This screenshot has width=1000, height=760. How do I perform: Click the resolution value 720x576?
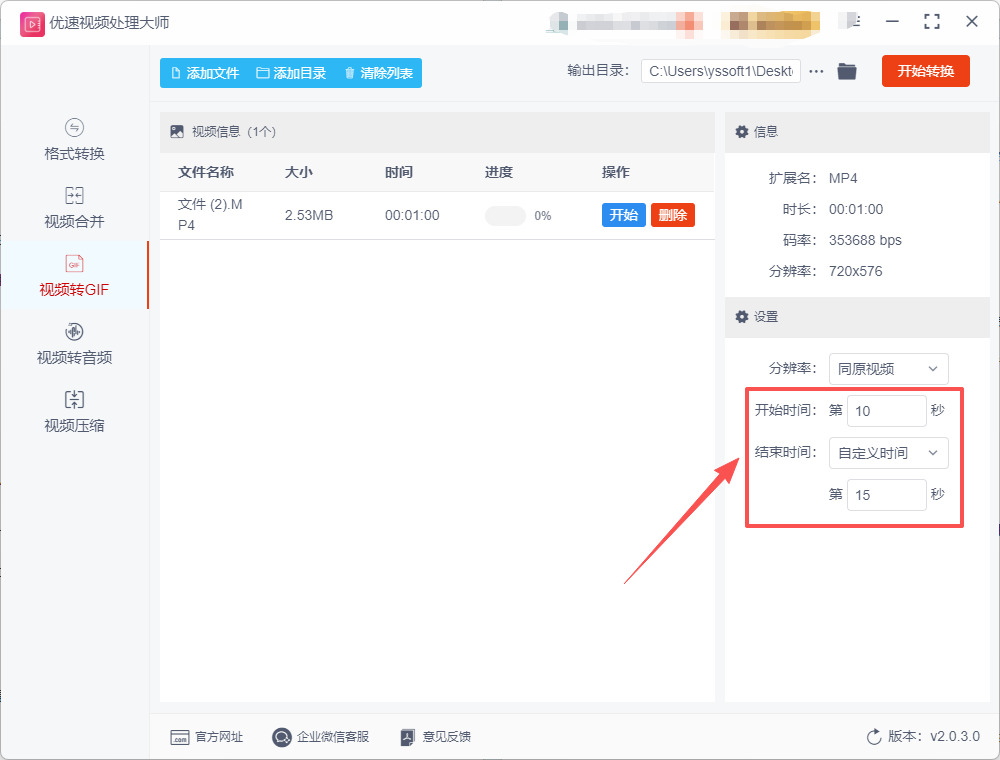pyautogui.click(x=855, y=272)
